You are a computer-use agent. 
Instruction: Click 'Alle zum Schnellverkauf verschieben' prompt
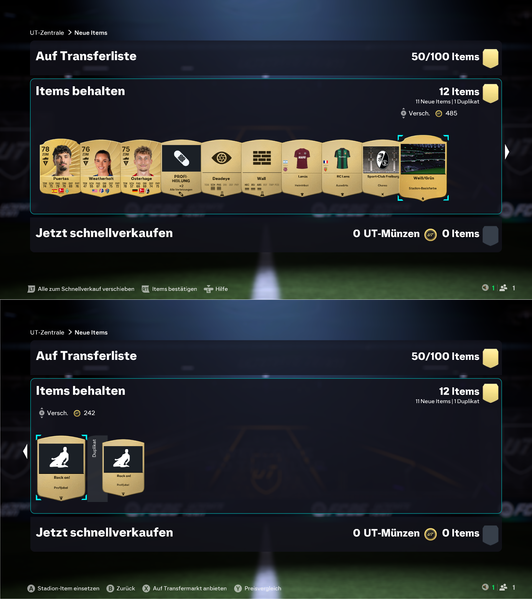coord(81,289)
